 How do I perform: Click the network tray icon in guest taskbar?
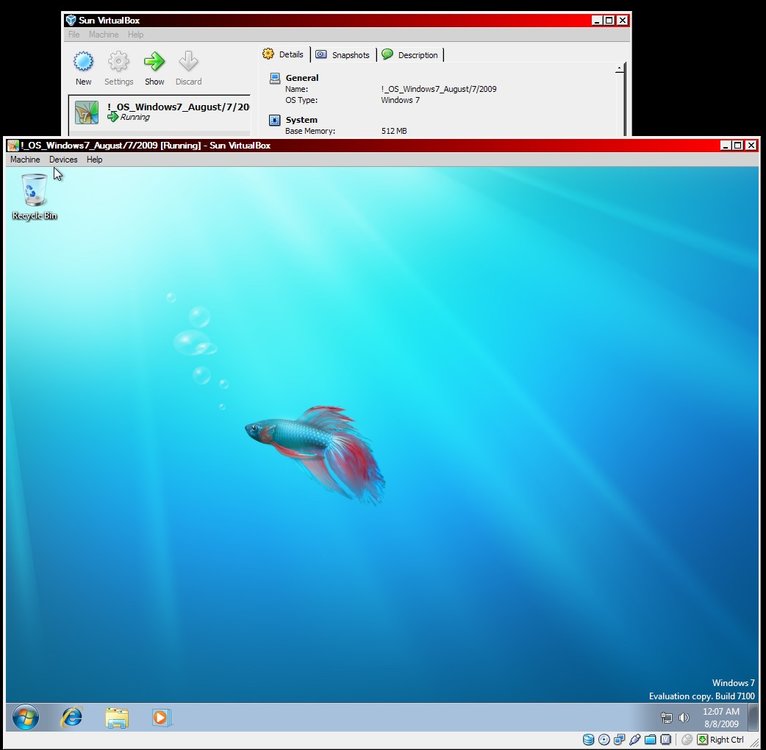point(666,718)
